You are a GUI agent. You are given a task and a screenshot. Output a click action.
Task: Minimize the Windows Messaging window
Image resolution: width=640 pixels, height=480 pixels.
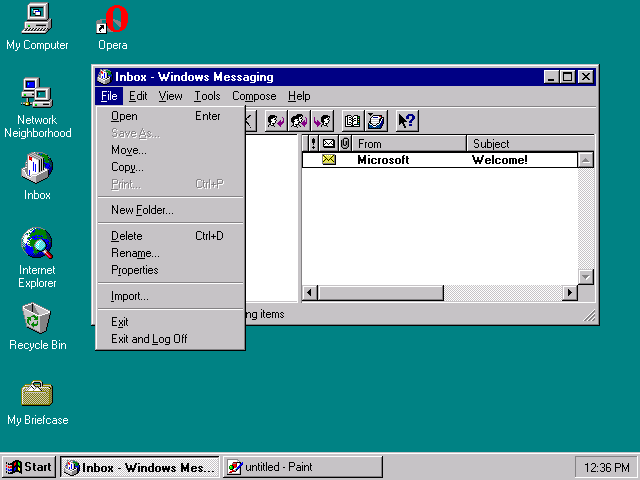click(x=551, y=77)
